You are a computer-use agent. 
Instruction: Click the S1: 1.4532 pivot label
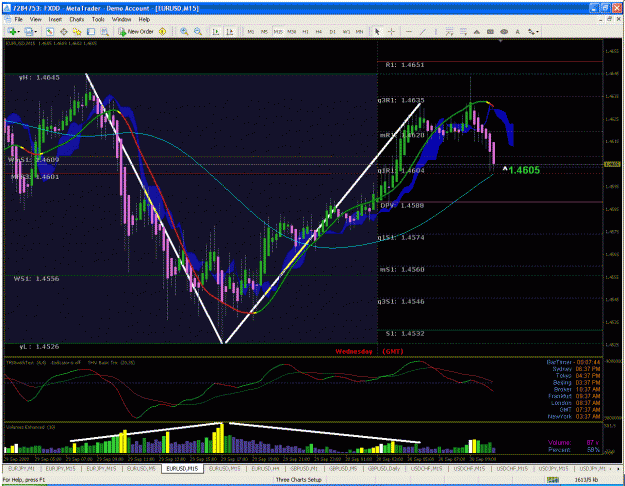(x=405, y=333)
